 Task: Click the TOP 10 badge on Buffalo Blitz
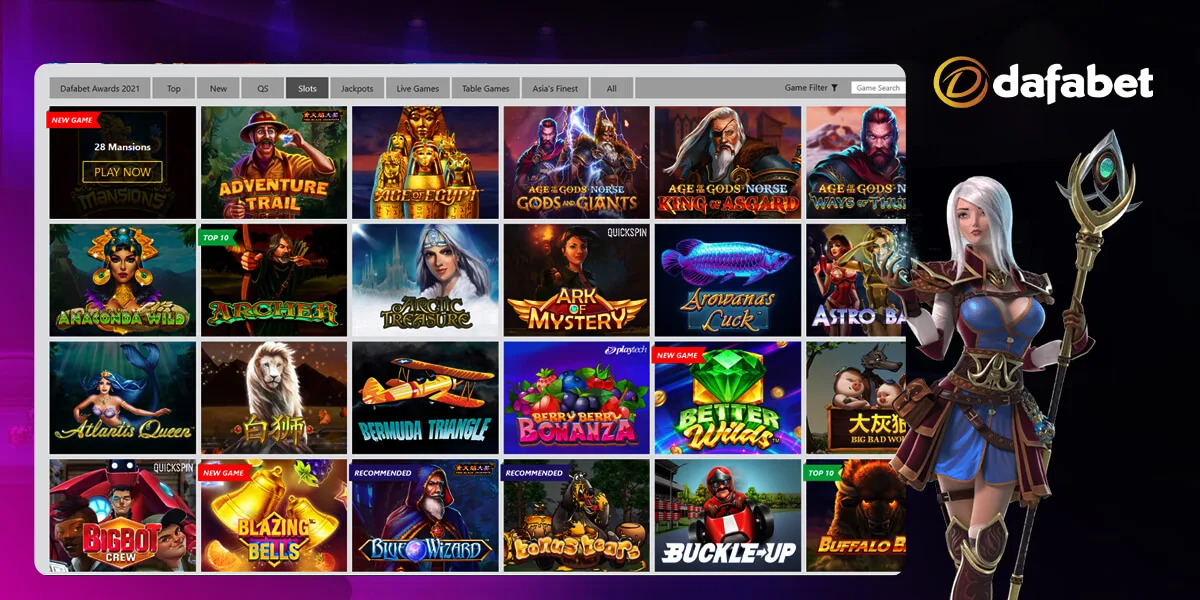(x=822, y=473)
